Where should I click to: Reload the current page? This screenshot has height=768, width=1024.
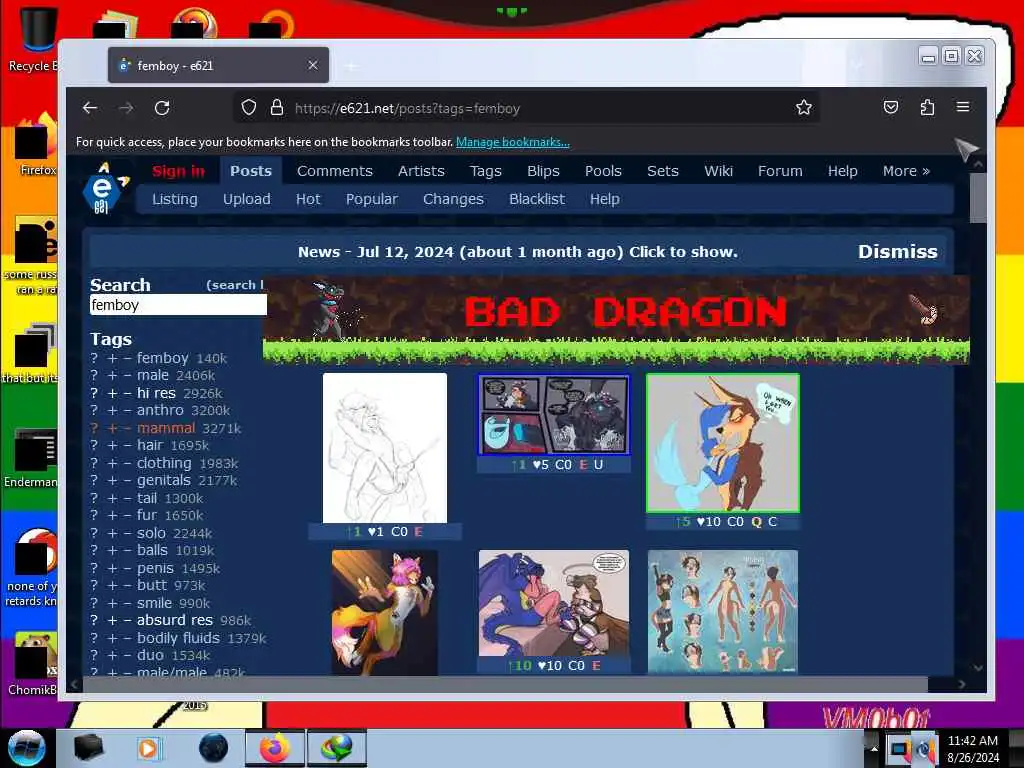pos(162,108)
